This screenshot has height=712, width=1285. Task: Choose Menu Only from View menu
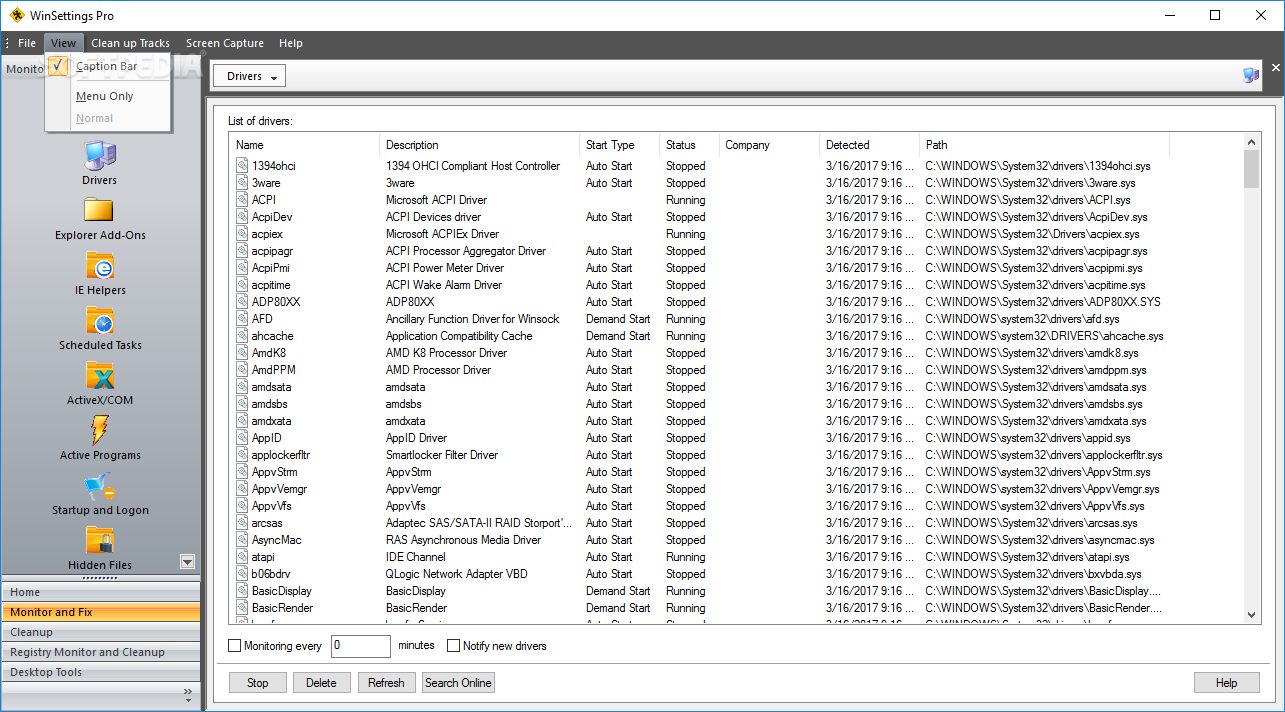pyautogui.click(x=105, y=96)
